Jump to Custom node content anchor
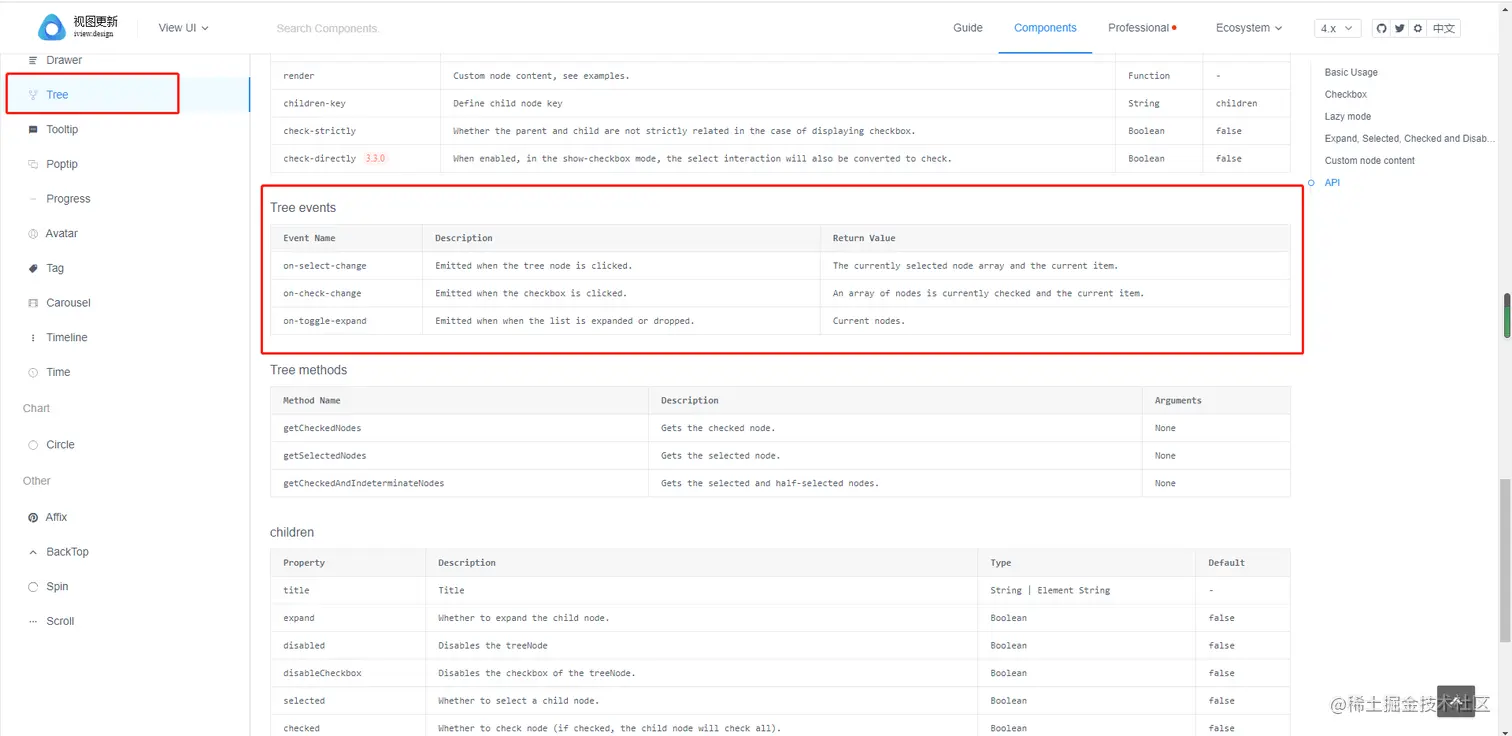 1369,160
